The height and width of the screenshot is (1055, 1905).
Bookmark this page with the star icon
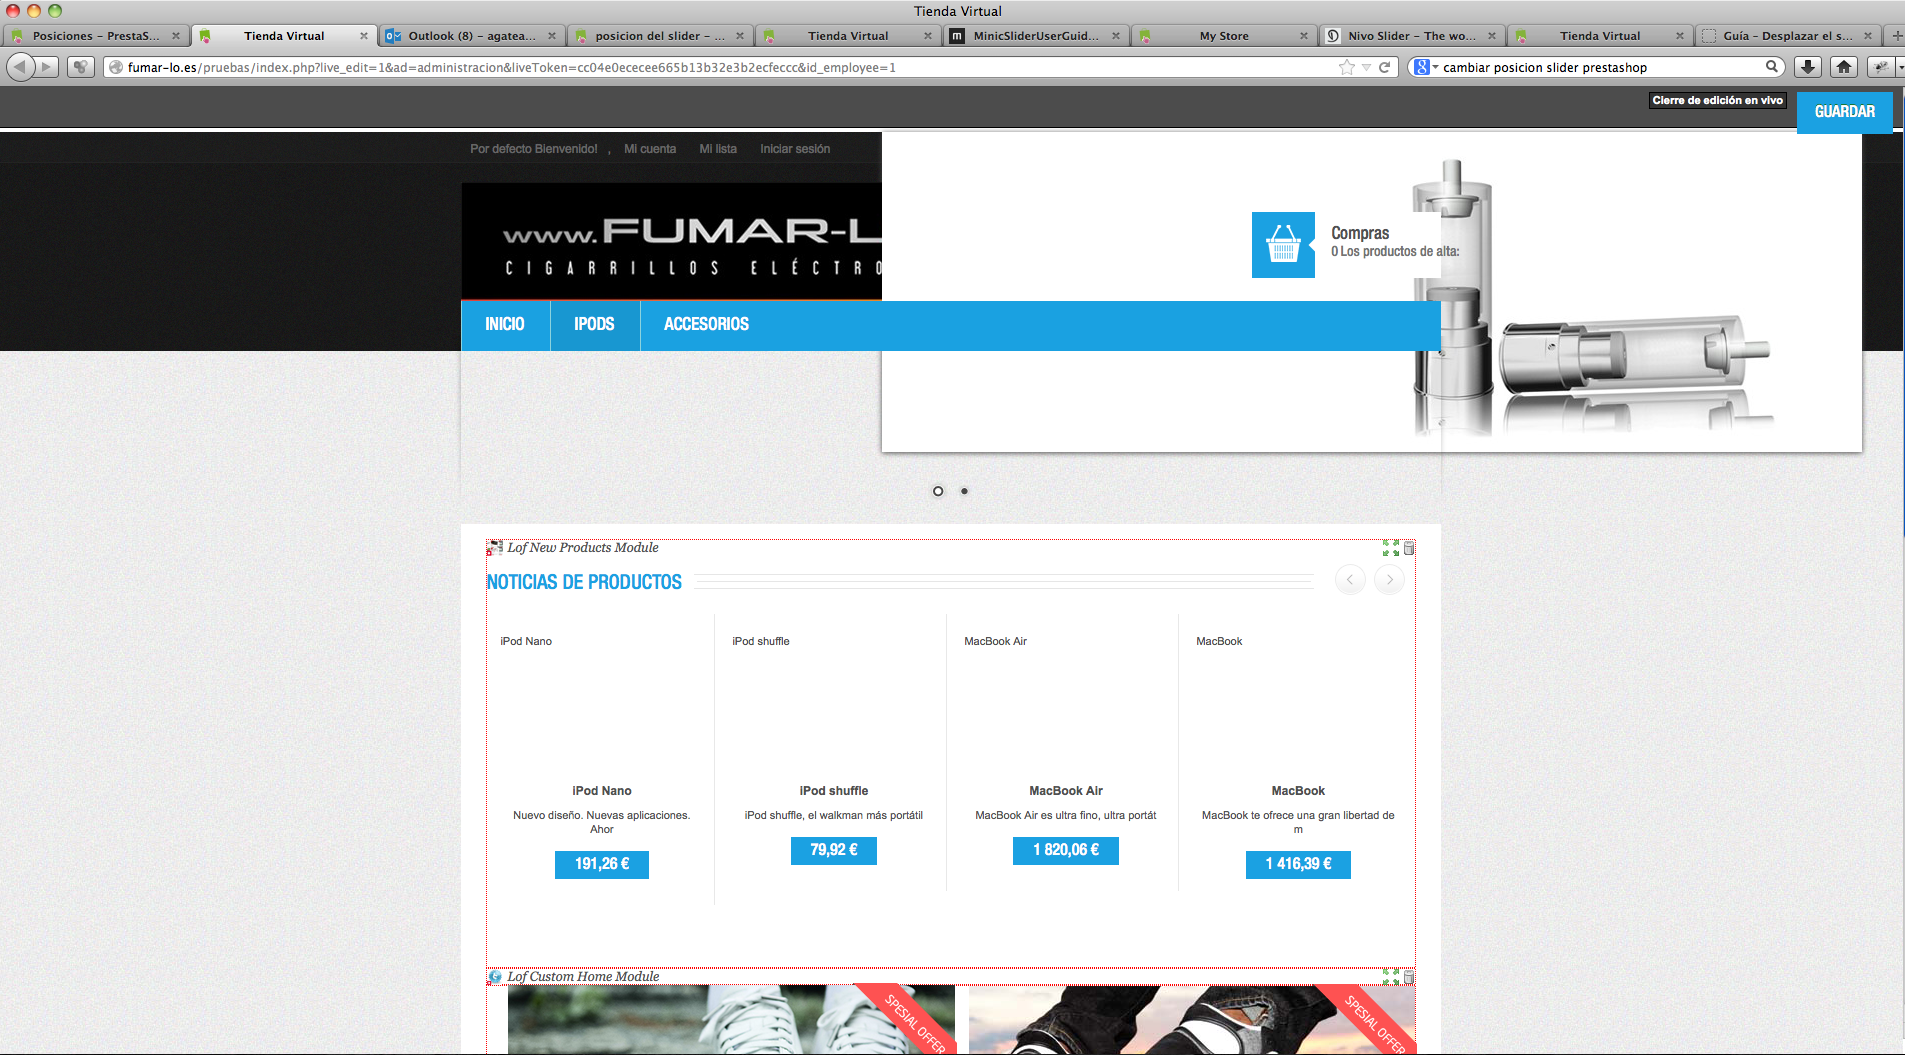coord(1347,67)
